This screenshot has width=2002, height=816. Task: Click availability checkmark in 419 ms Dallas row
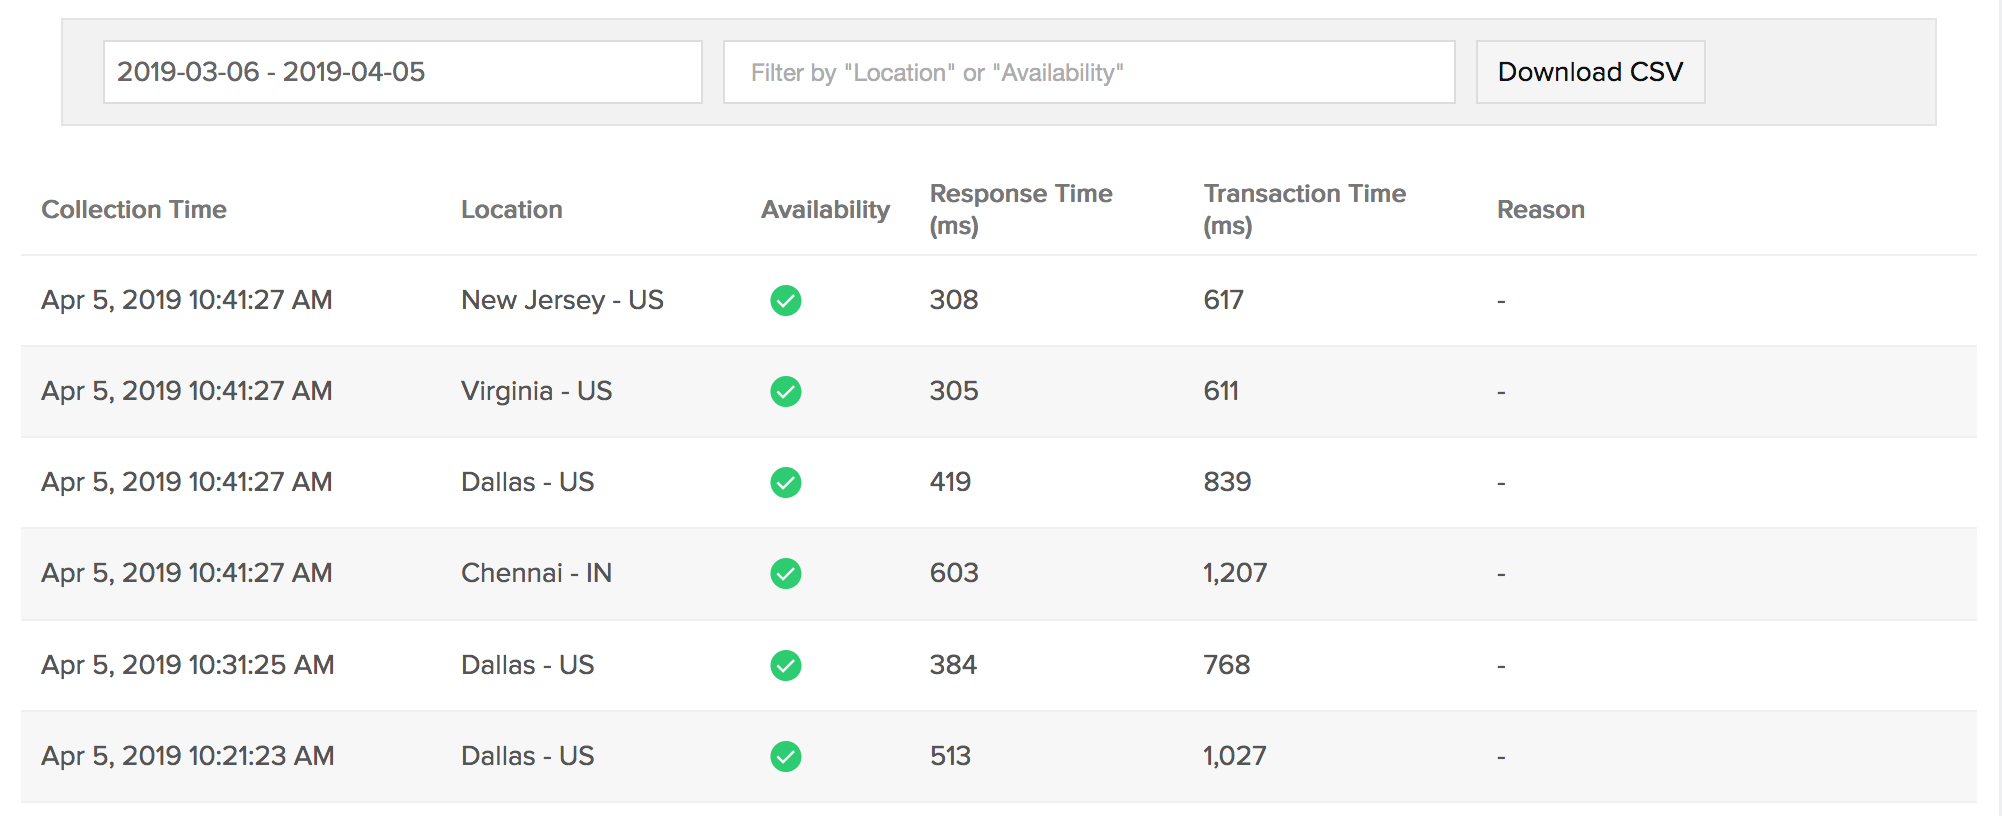785,482
